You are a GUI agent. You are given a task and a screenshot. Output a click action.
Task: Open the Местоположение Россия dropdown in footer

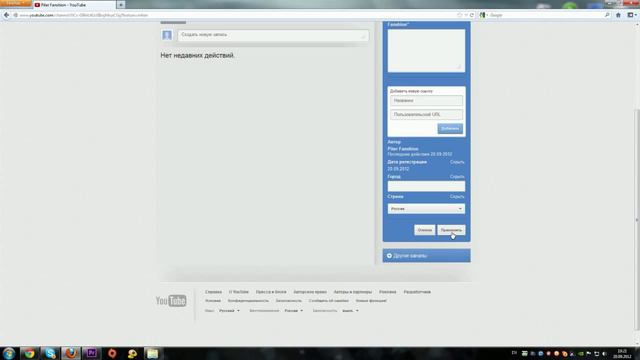click(294, 311)
